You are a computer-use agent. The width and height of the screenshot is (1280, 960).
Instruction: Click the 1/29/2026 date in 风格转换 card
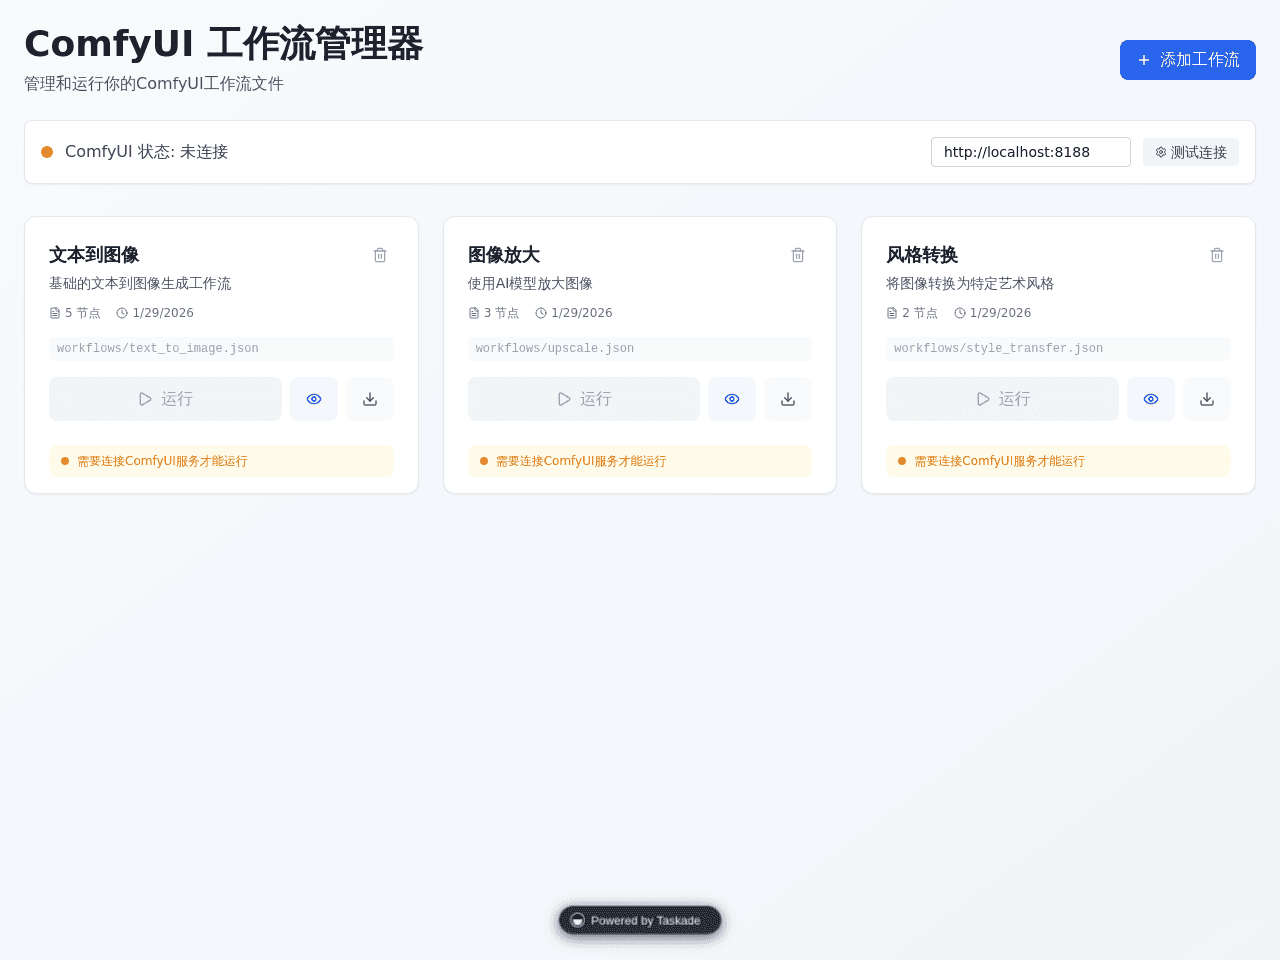coord(992,313)
